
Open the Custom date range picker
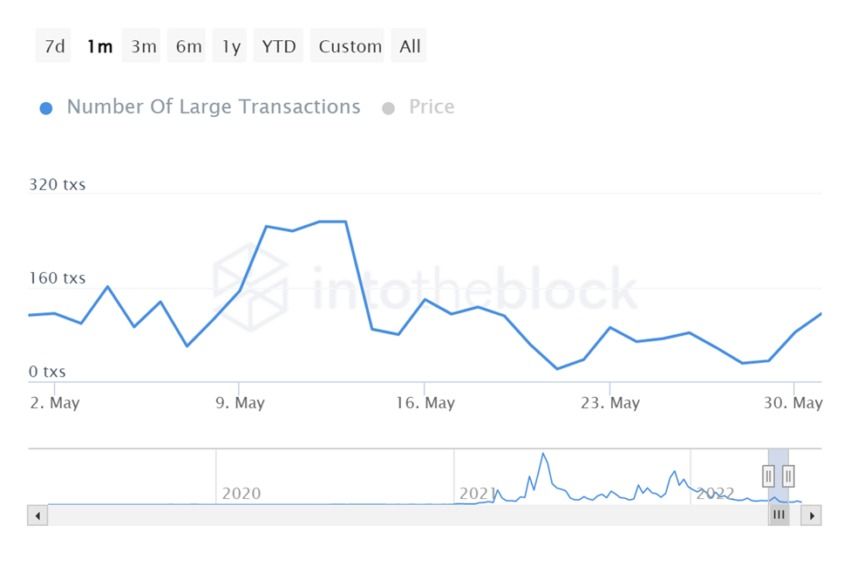[350, 46]
